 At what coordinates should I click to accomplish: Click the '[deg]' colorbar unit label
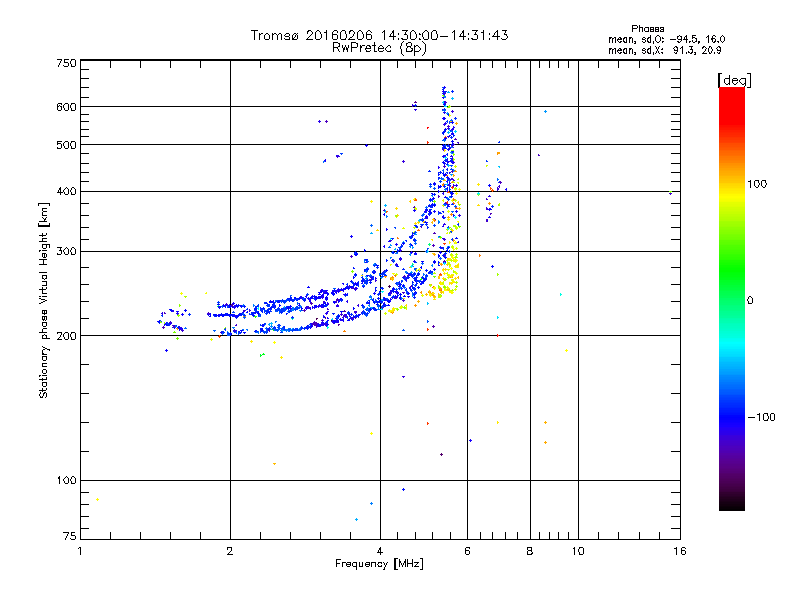(x=734, y=80)
